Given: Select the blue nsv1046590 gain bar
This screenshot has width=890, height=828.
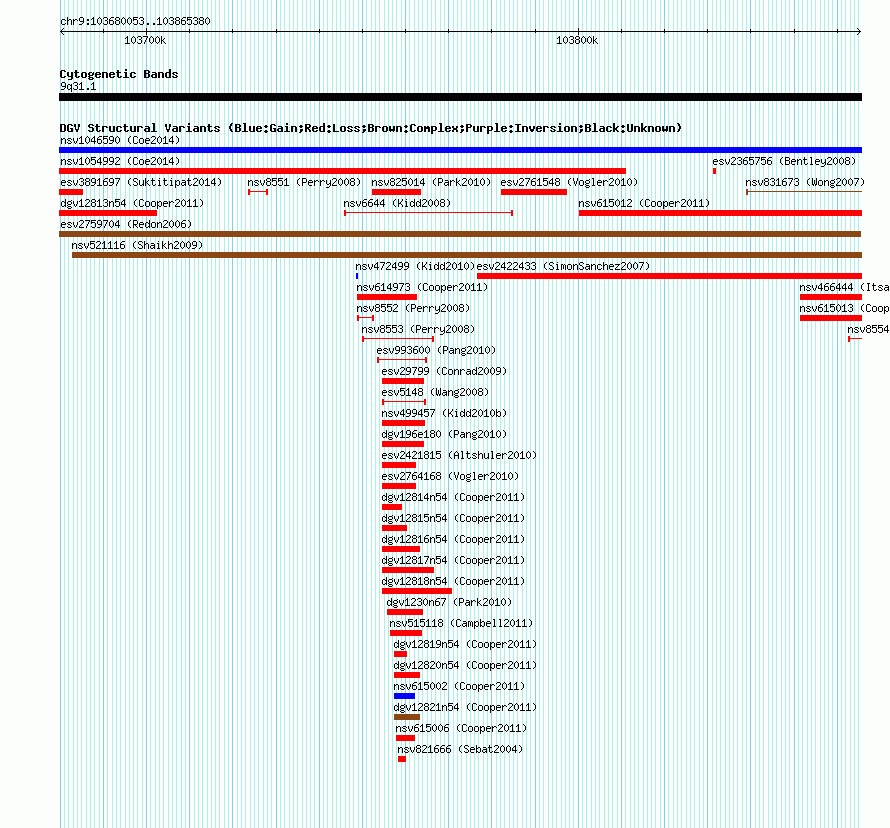Looking at the screenshot, I should click(460, 150).
